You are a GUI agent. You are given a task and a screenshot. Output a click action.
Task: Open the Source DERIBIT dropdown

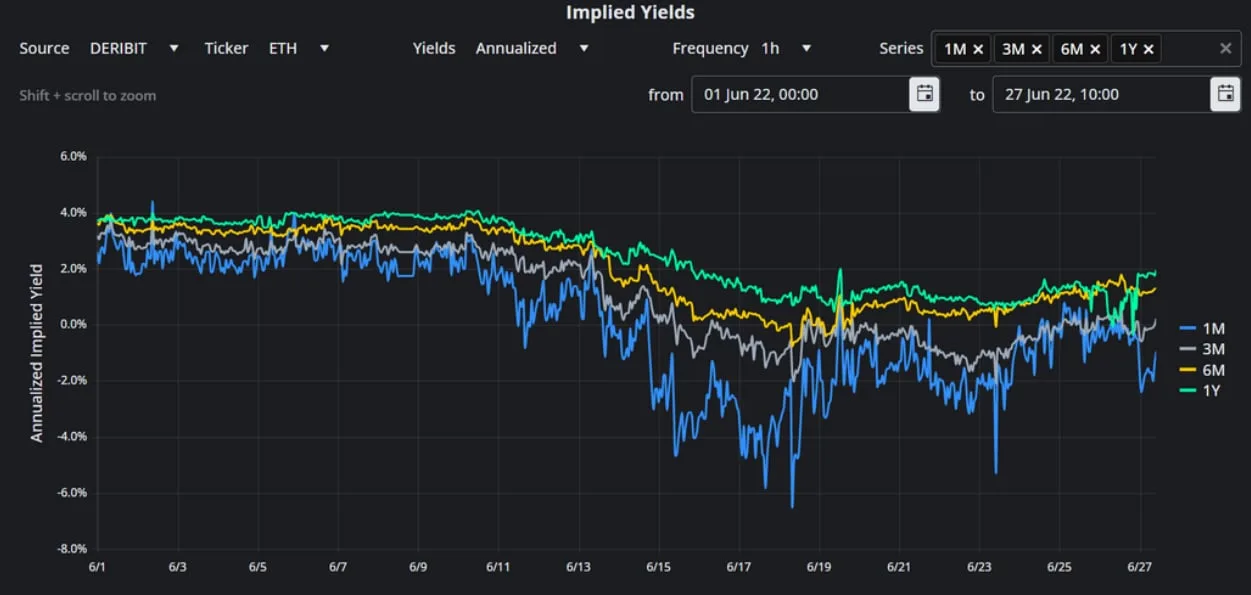[x=134, y=48]
